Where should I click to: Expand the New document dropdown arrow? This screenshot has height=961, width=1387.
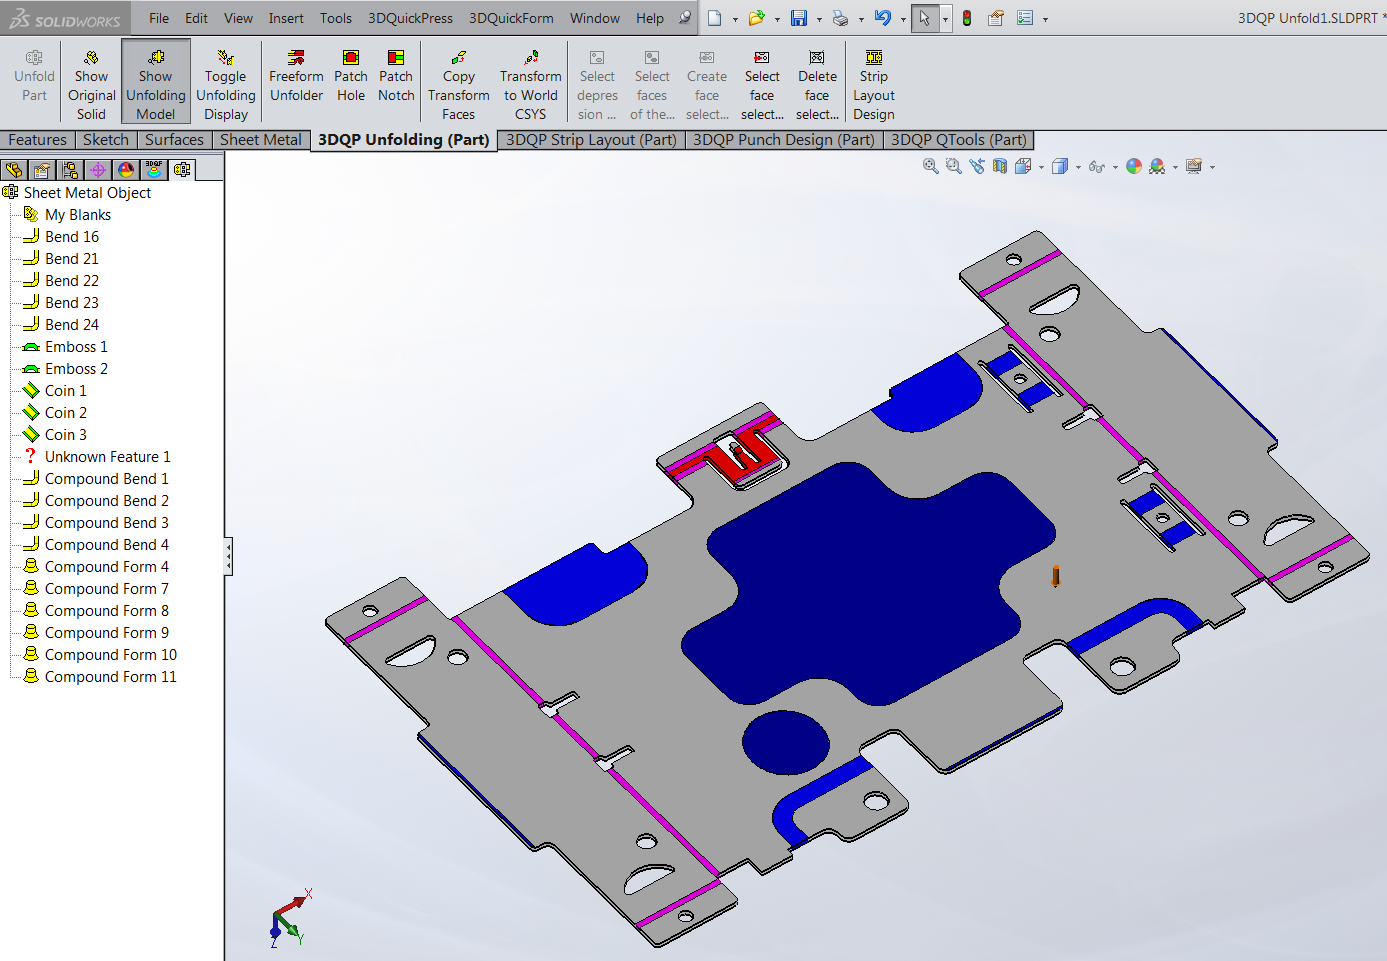click(x=735, y=19)
